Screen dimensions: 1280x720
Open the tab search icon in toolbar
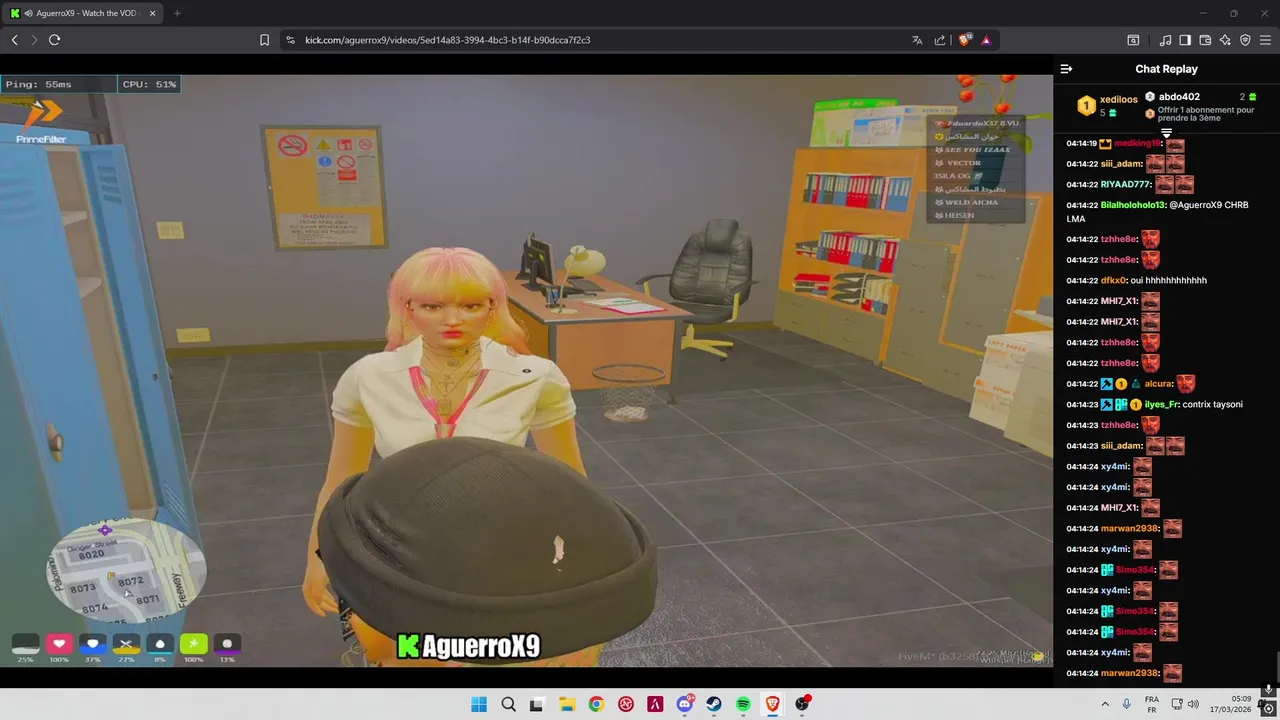click(1133, 40)
